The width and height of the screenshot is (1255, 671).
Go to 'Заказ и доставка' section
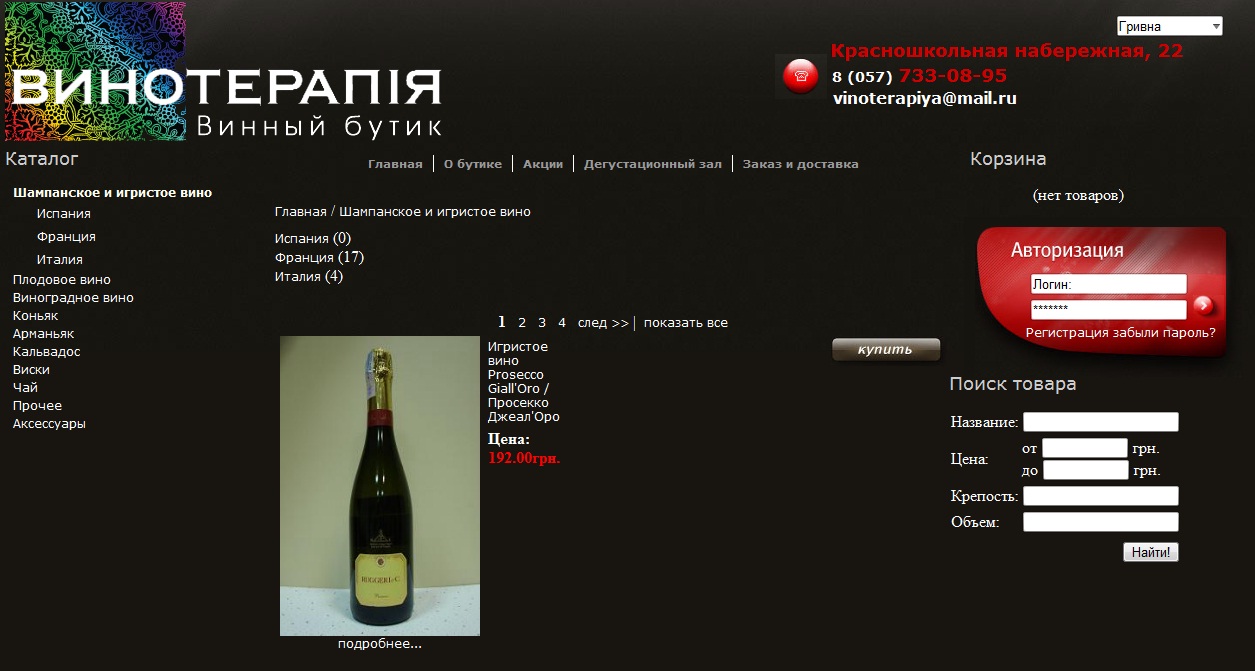click(799, 163)
